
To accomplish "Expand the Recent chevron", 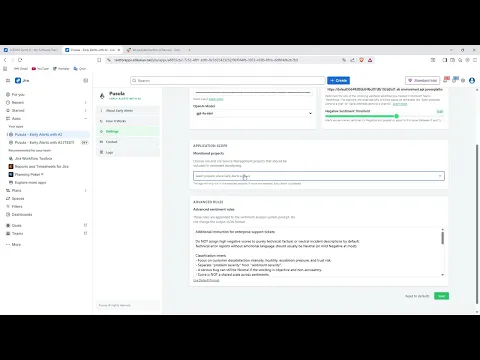I will [x=86, y=103].
